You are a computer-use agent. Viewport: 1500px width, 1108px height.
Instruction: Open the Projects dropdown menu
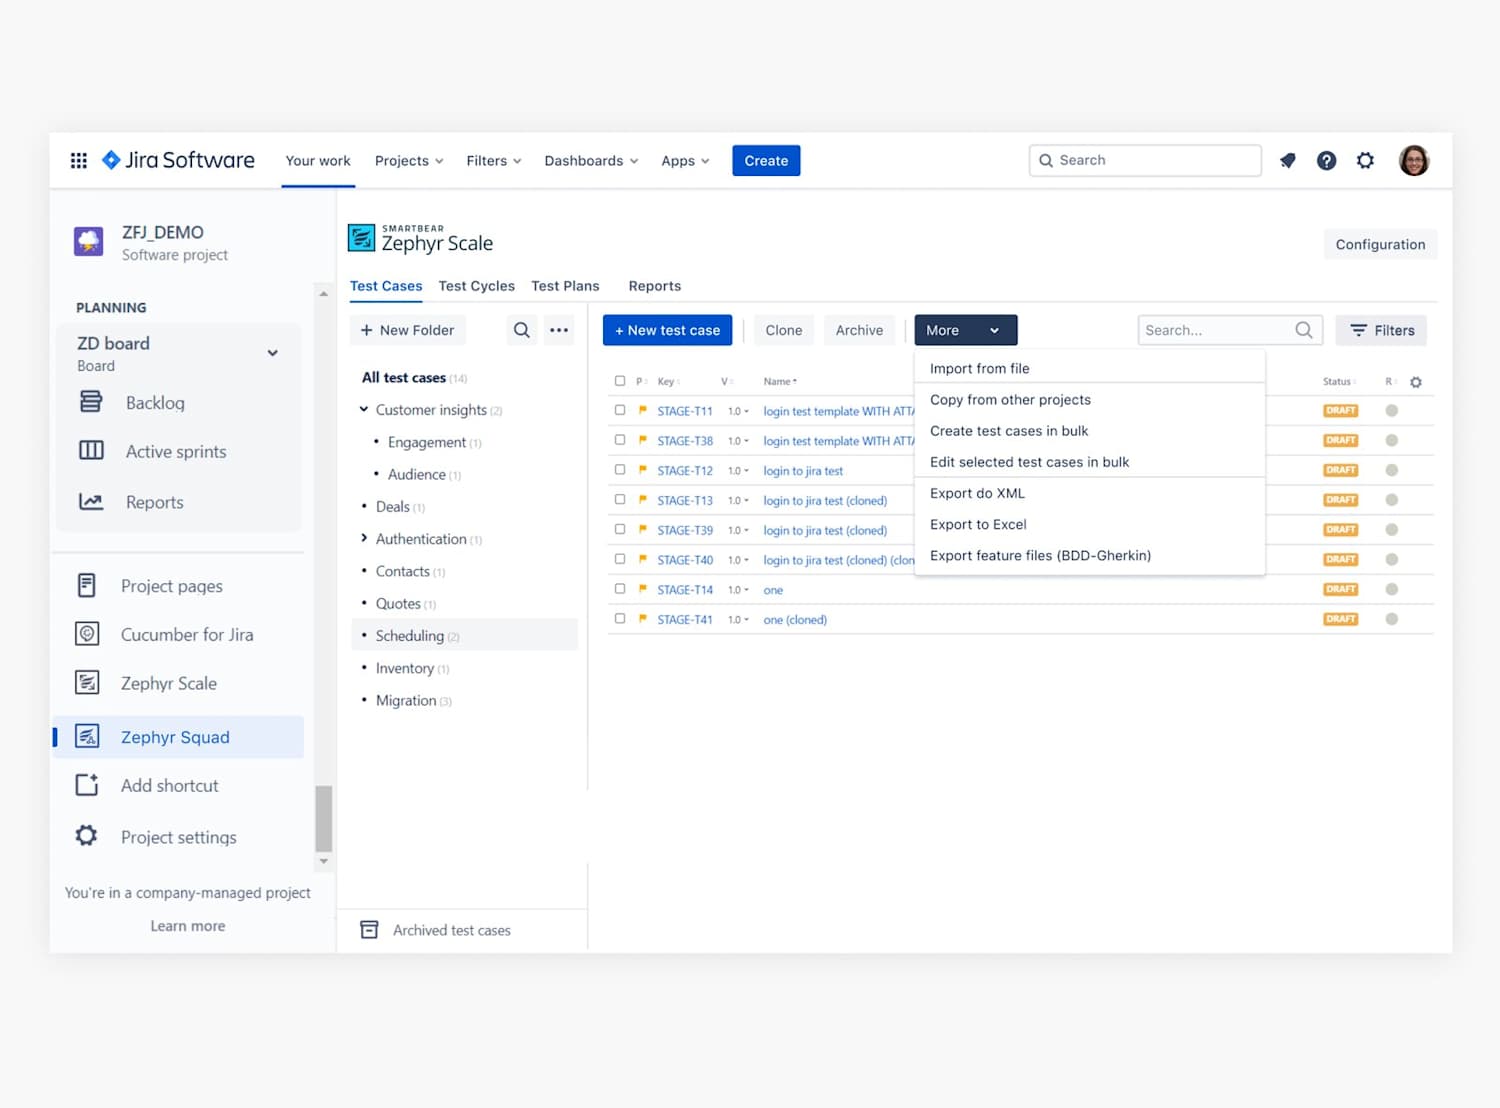pyautogui.click(x=409, y=161)
